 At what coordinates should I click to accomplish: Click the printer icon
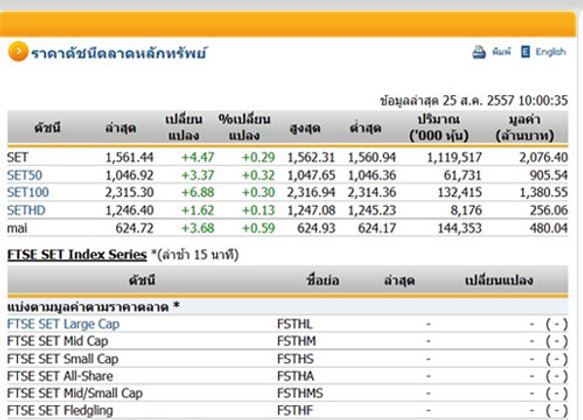(x=479, y=52)
